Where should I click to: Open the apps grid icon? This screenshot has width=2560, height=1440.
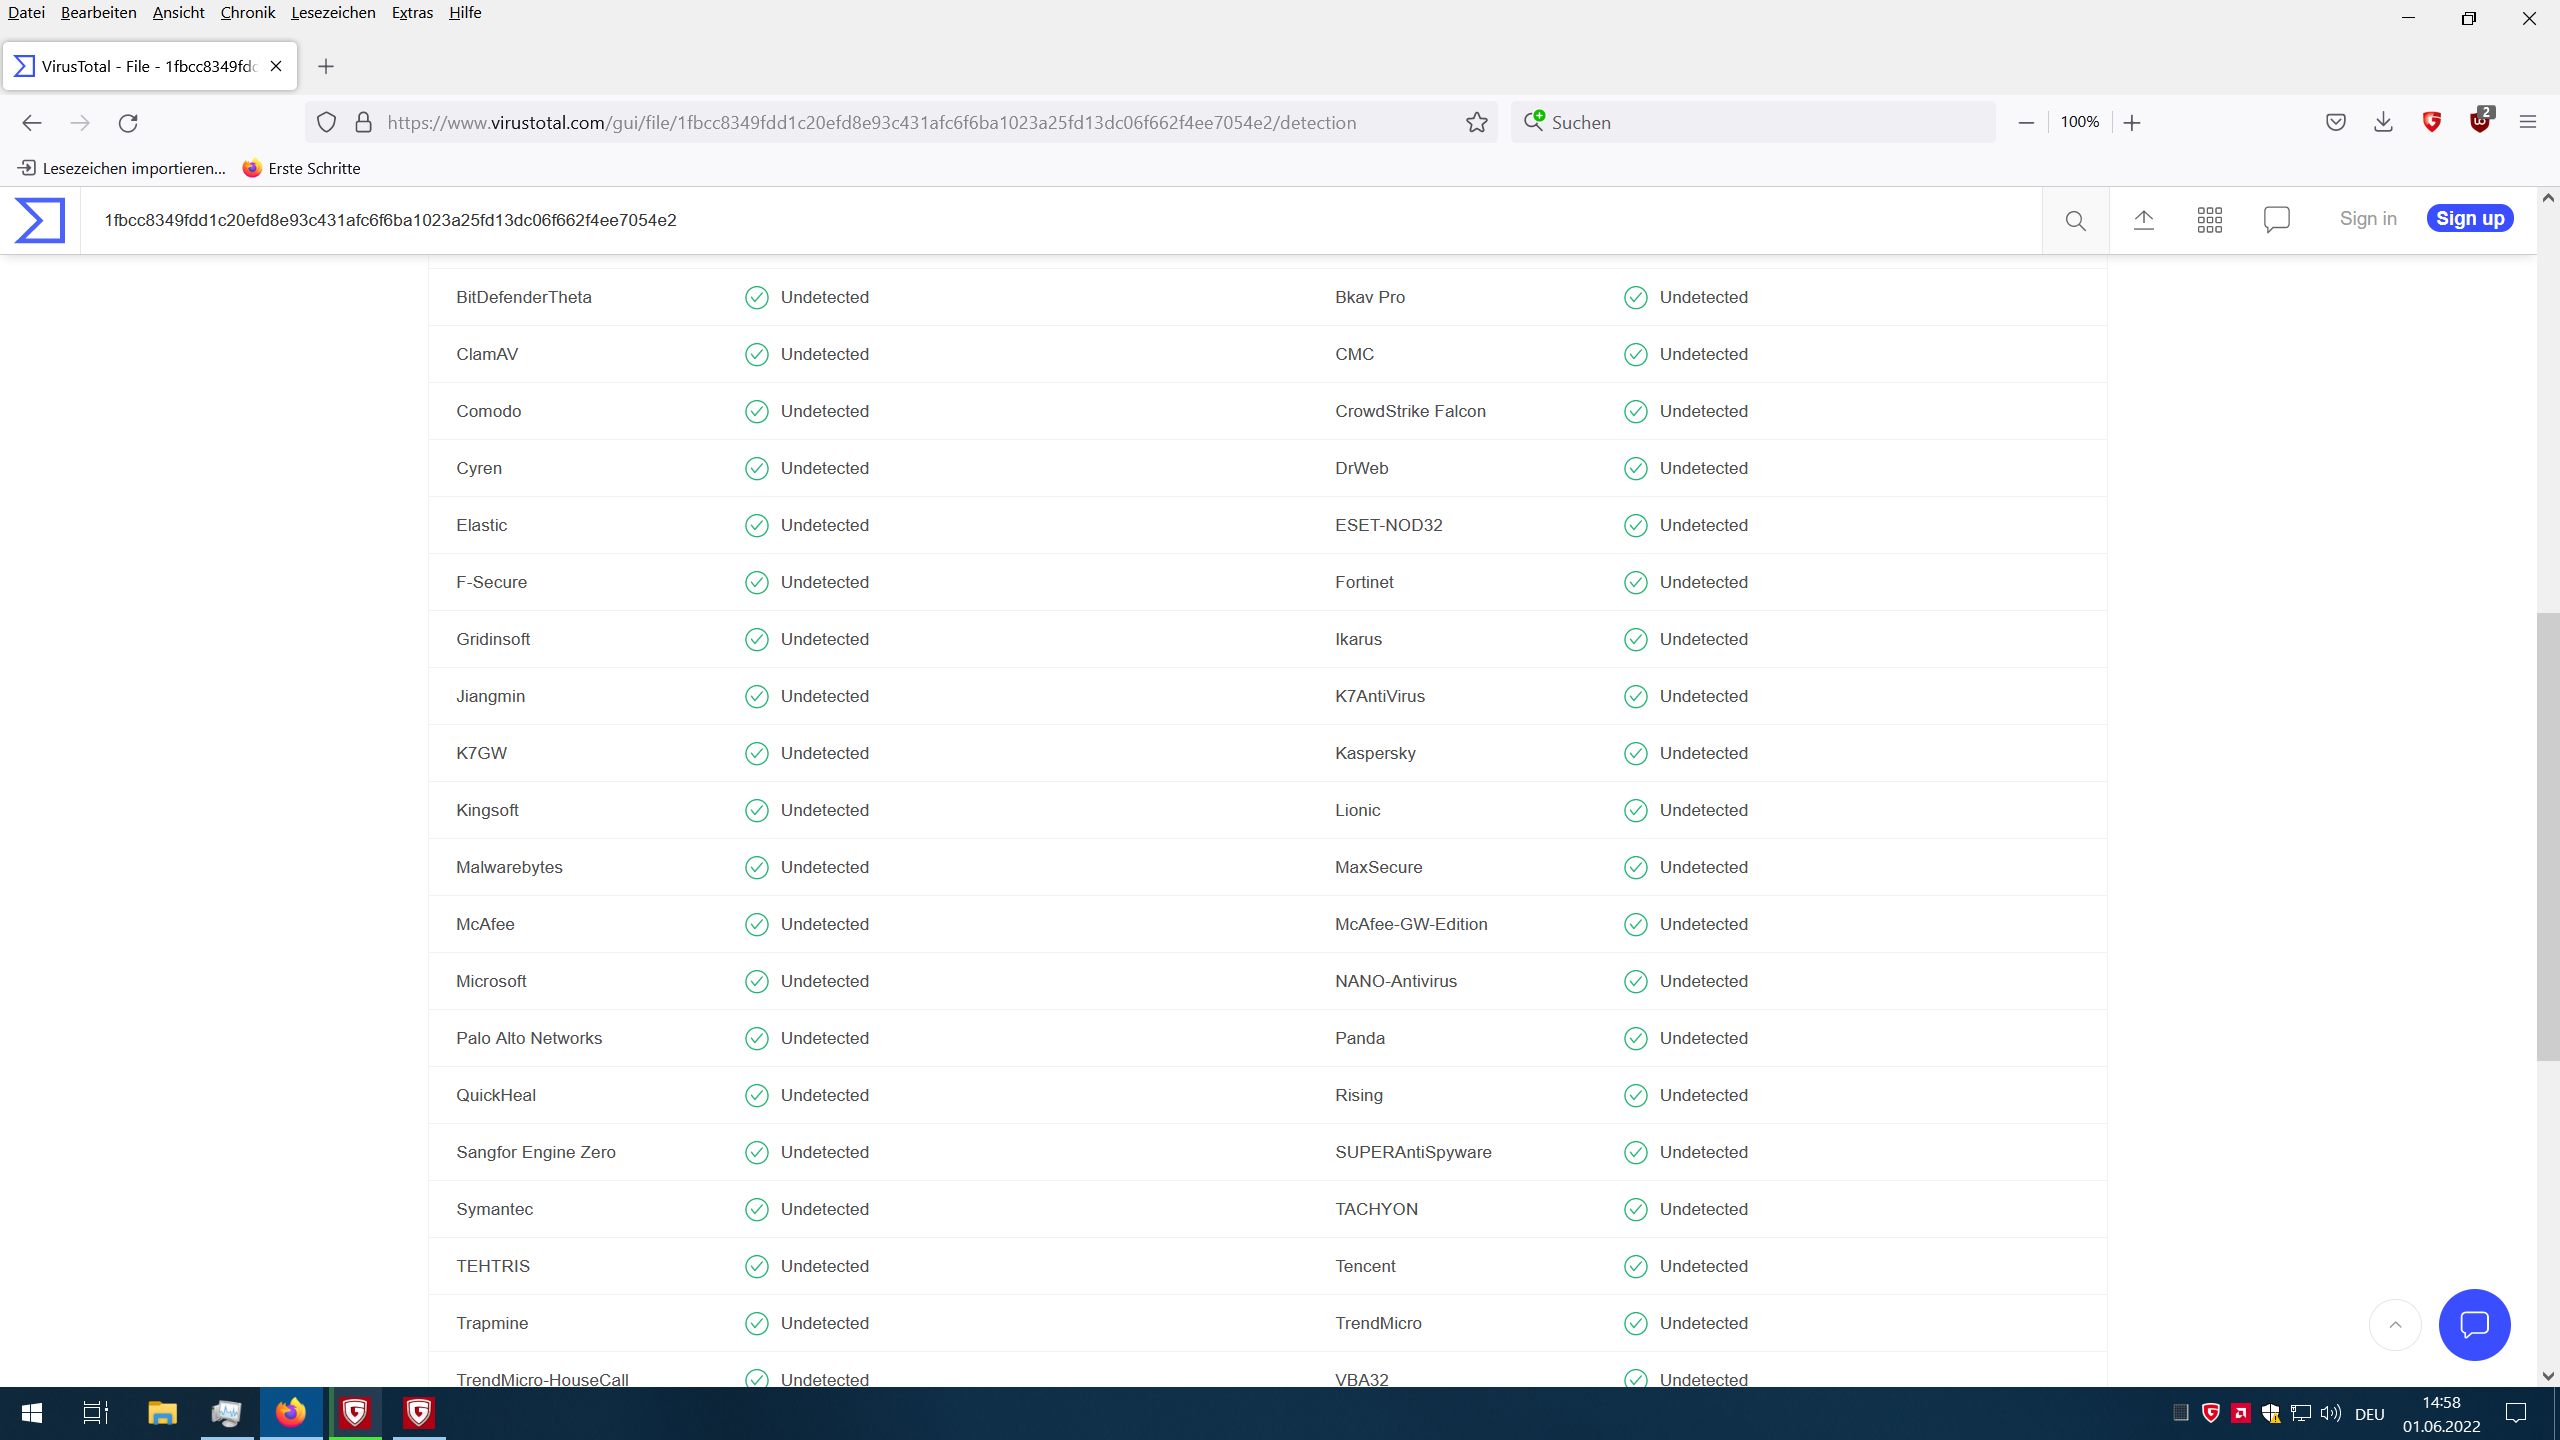(2209, 220)
